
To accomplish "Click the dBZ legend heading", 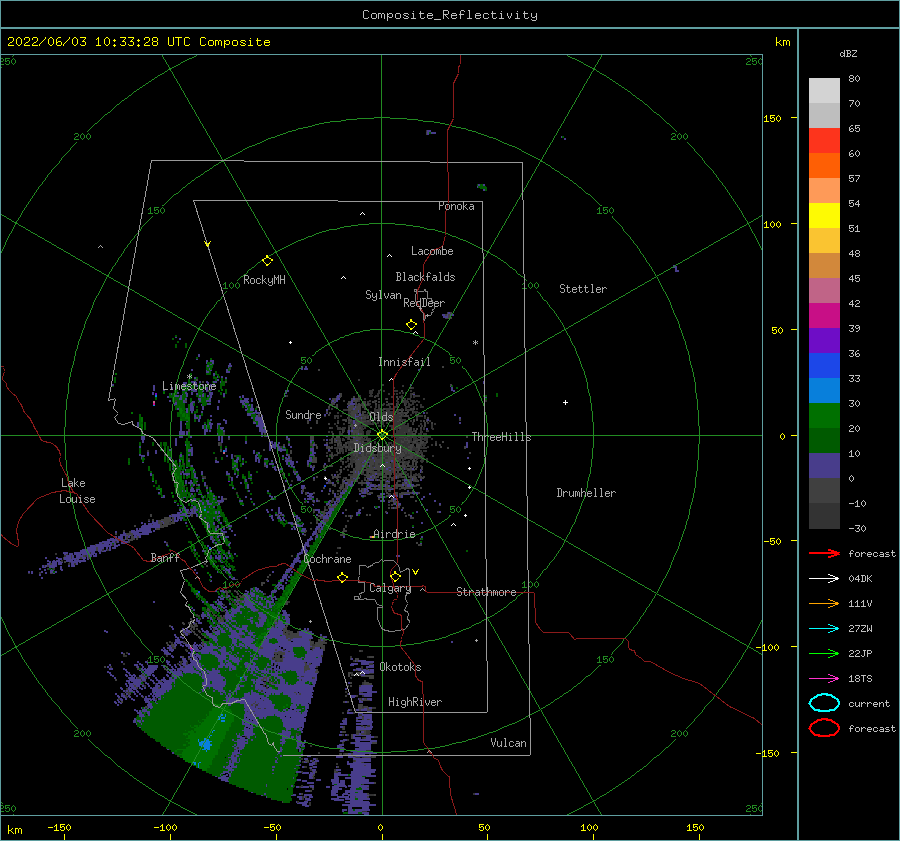I will coord(848,53).
